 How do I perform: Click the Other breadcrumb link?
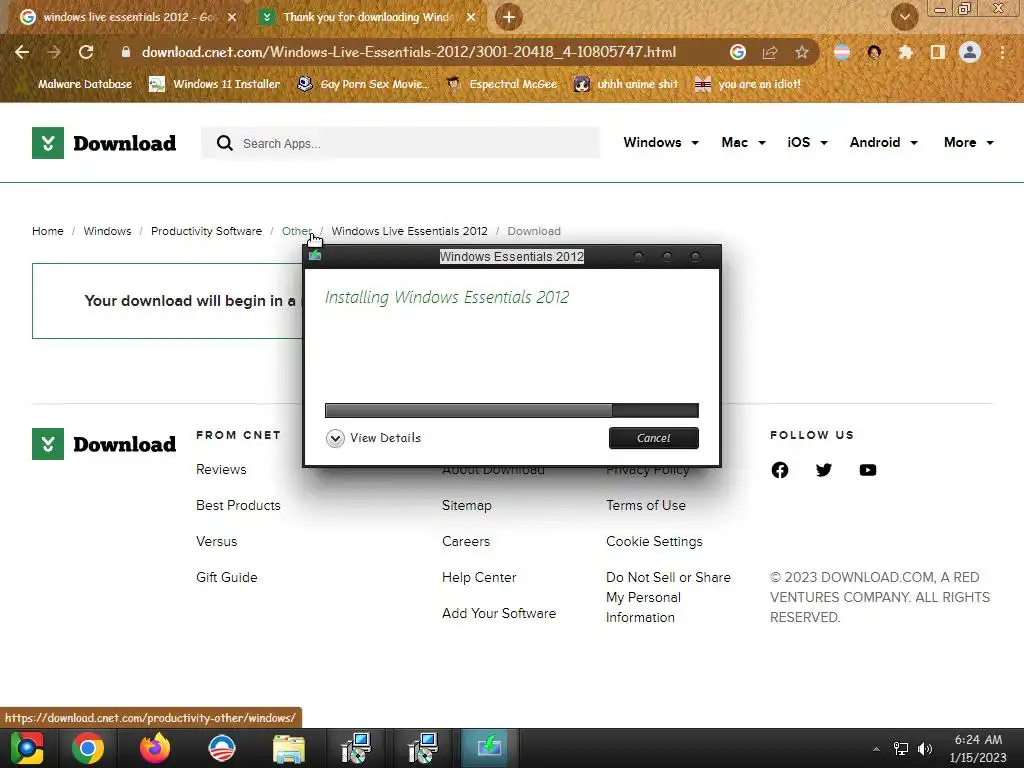[296, 231]
